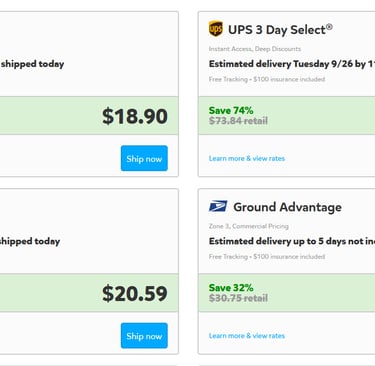Open Learn more link under UPS 3 Day Select
The width and height of the screenshot is (375, 366).
tap(247, 158)
